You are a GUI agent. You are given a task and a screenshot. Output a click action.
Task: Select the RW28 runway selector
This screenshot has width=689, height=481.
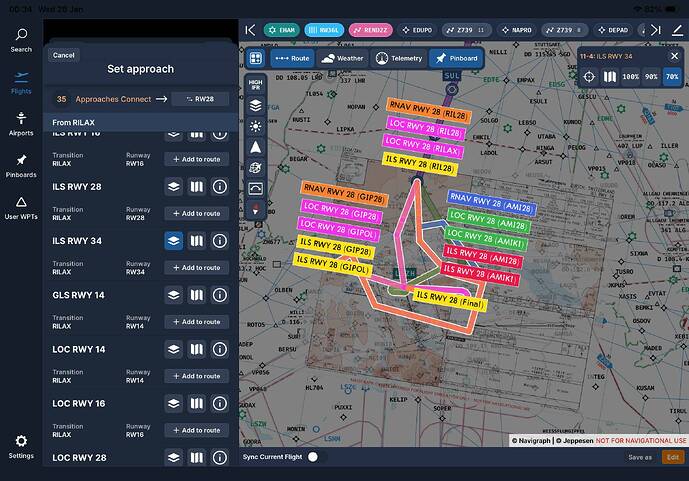[200, 99]
